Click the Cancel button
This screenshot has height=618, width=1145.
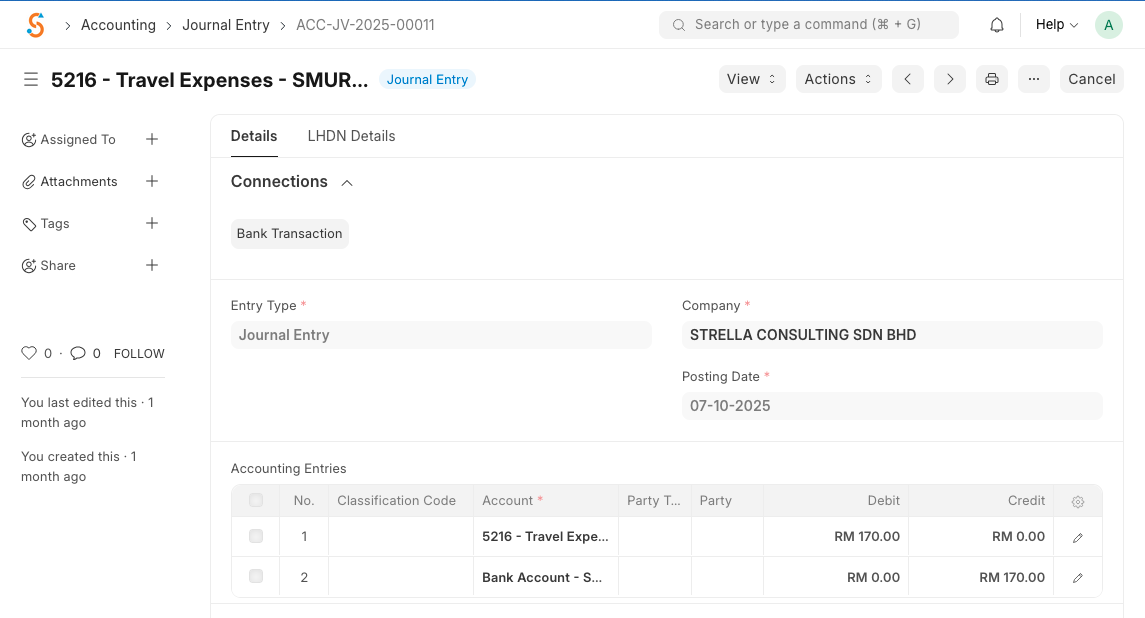pyautogui.click(x=1091, y=79)
